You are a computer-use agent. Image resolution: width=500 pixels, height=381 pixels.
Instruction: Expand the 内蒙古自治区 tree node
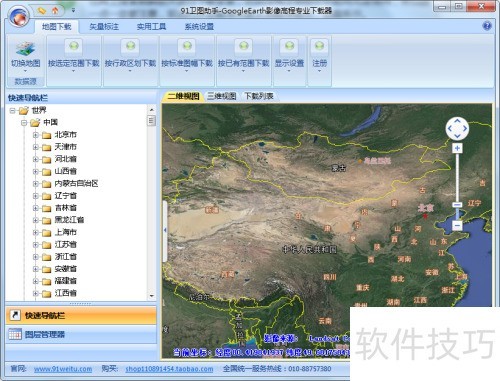(36, 184)
